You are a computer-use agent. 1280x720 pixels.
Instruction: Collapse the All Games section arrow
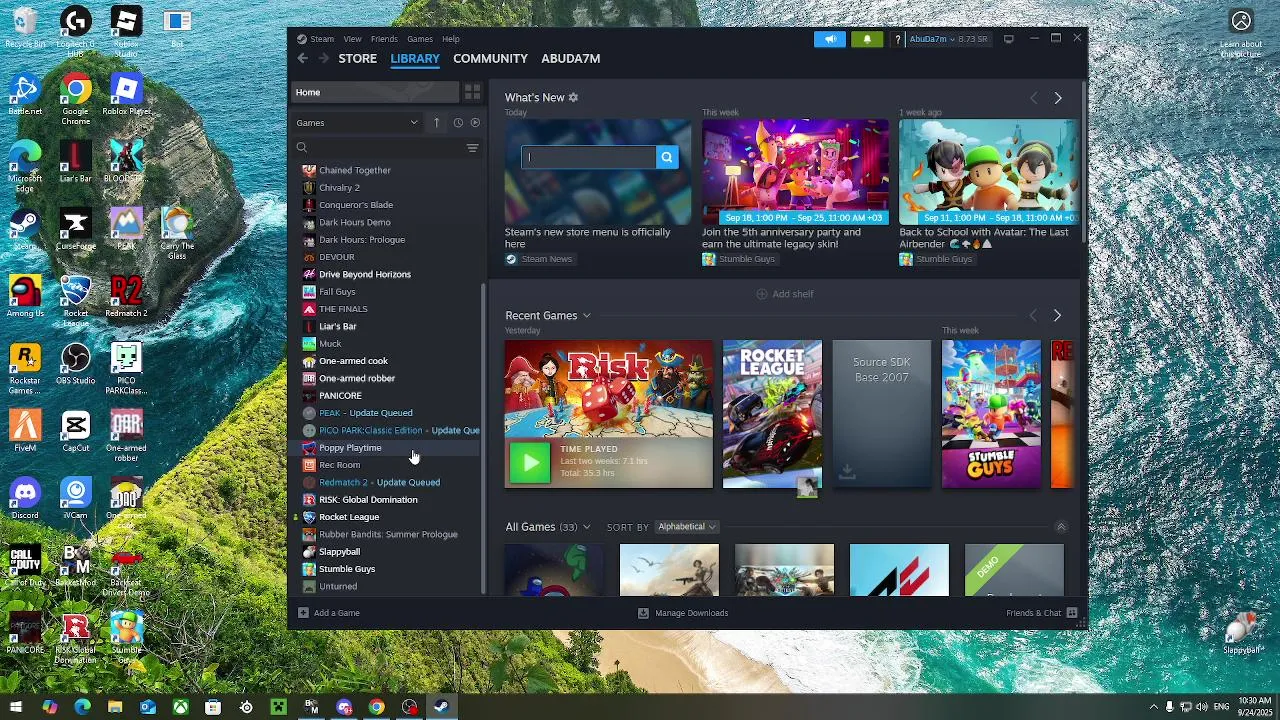[1061, 527]
